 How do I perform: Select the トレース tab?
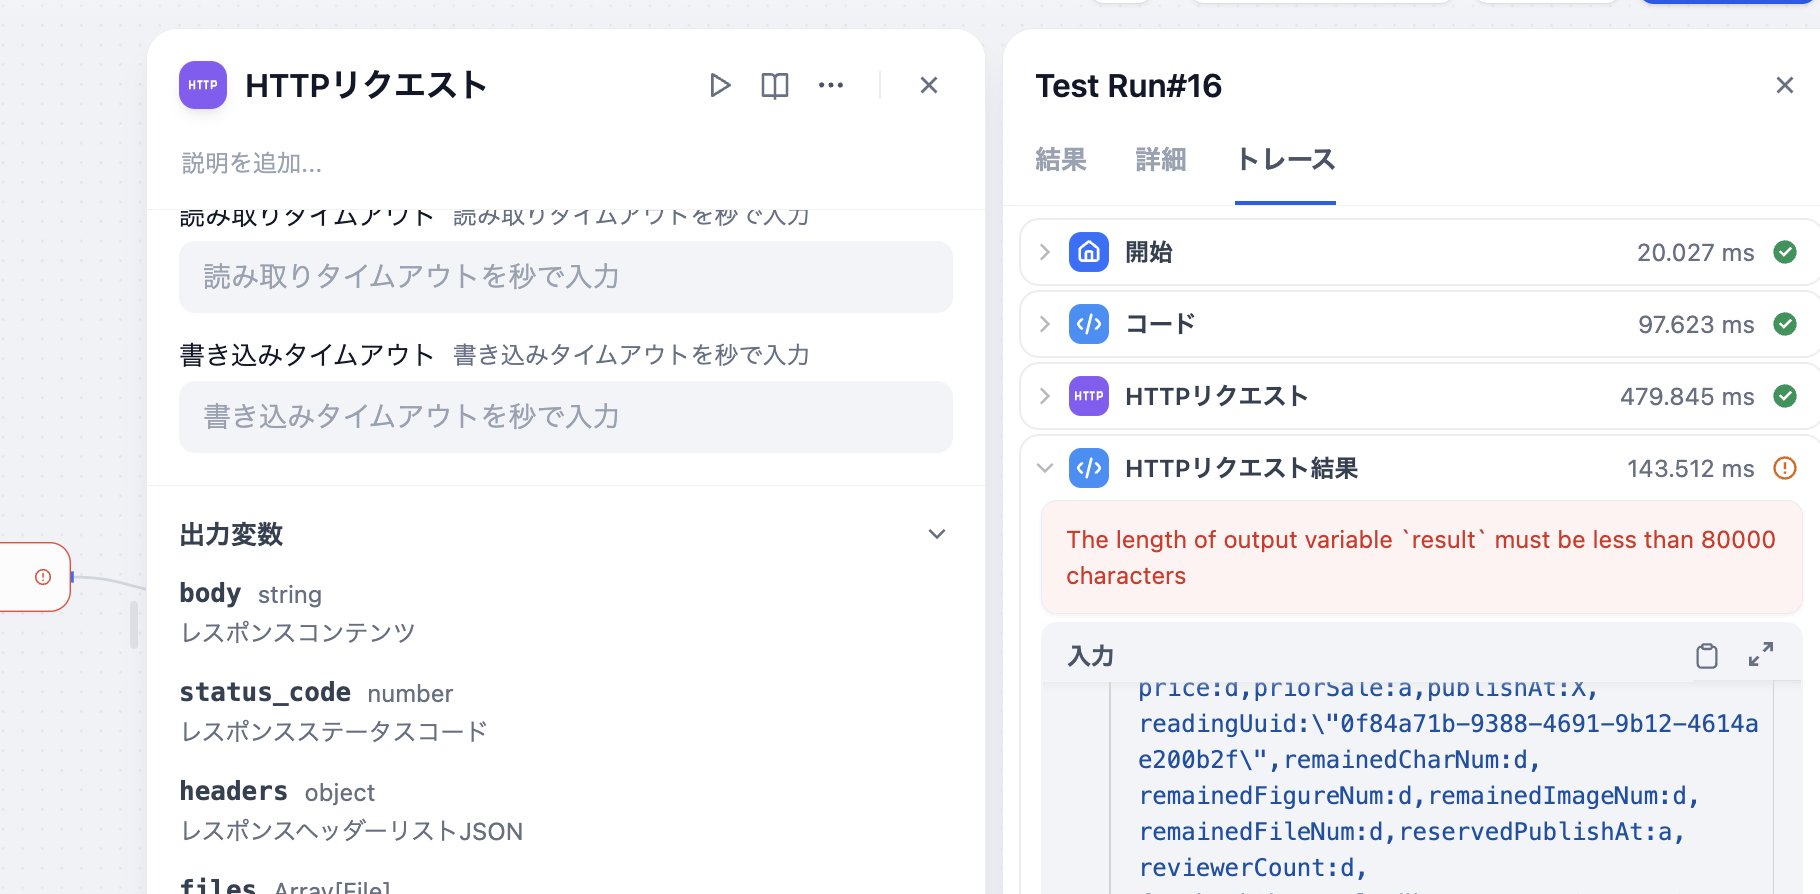(x=1285, y=160)
